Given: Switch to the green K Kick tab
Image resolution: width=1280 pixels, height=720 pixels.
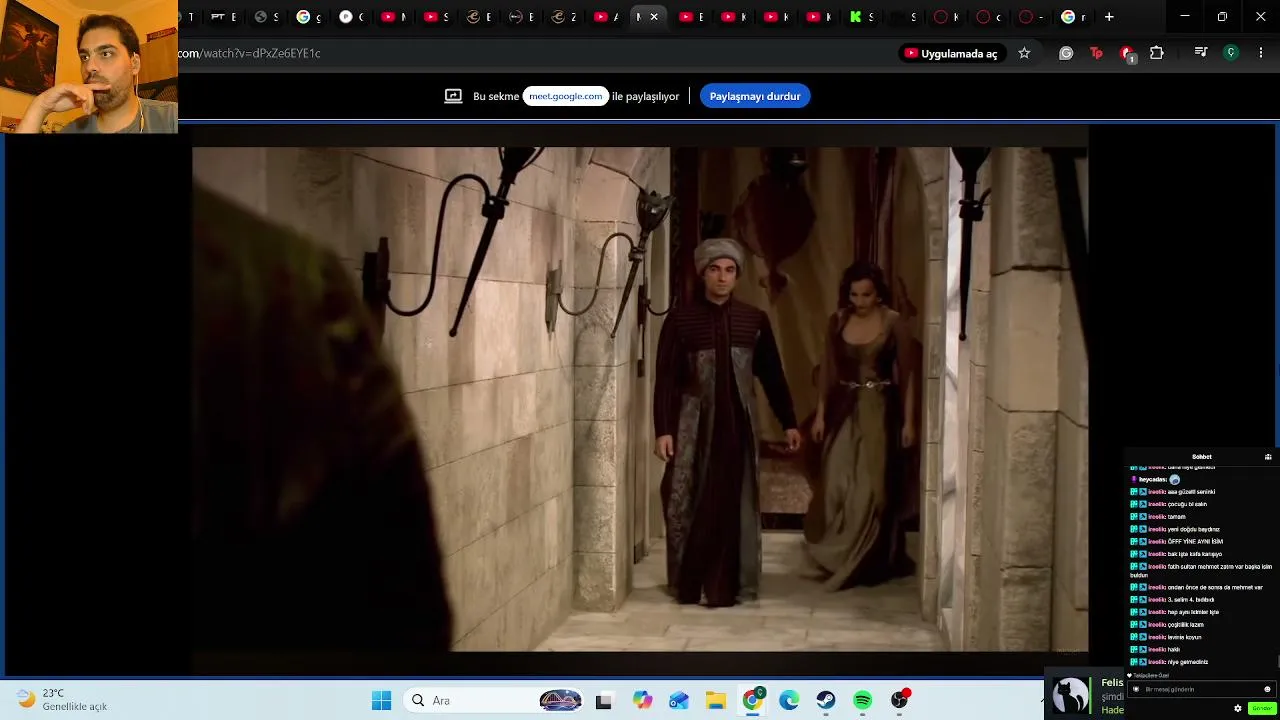Looking at the screenshot, I should [x=862, y=17].
